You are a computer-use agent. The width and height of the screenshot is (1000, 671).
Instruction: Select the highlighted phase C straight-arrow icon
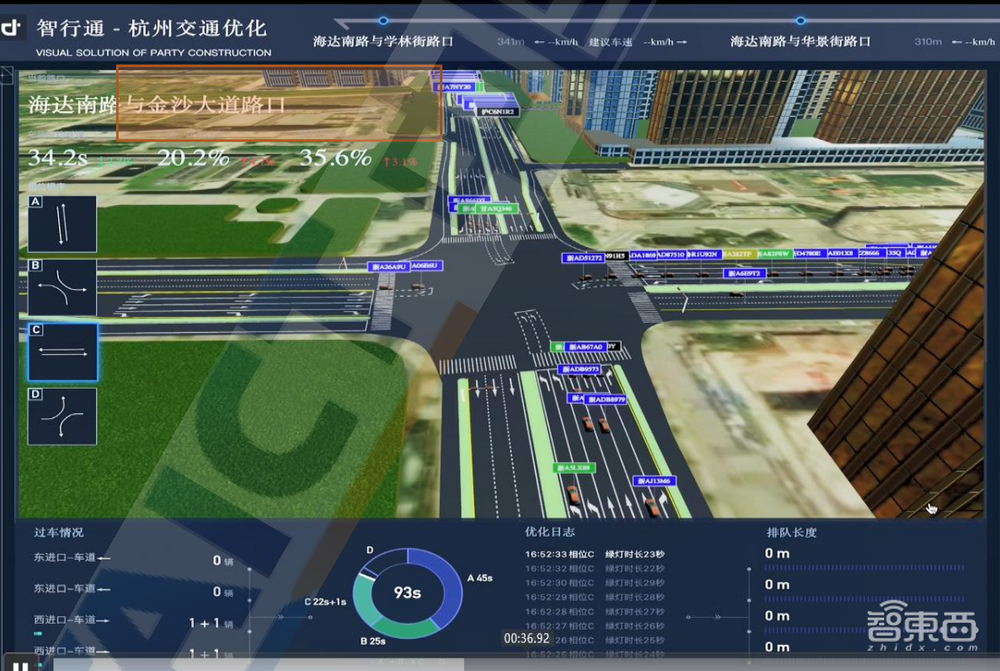pyautogui.click(x=62, y=352)
